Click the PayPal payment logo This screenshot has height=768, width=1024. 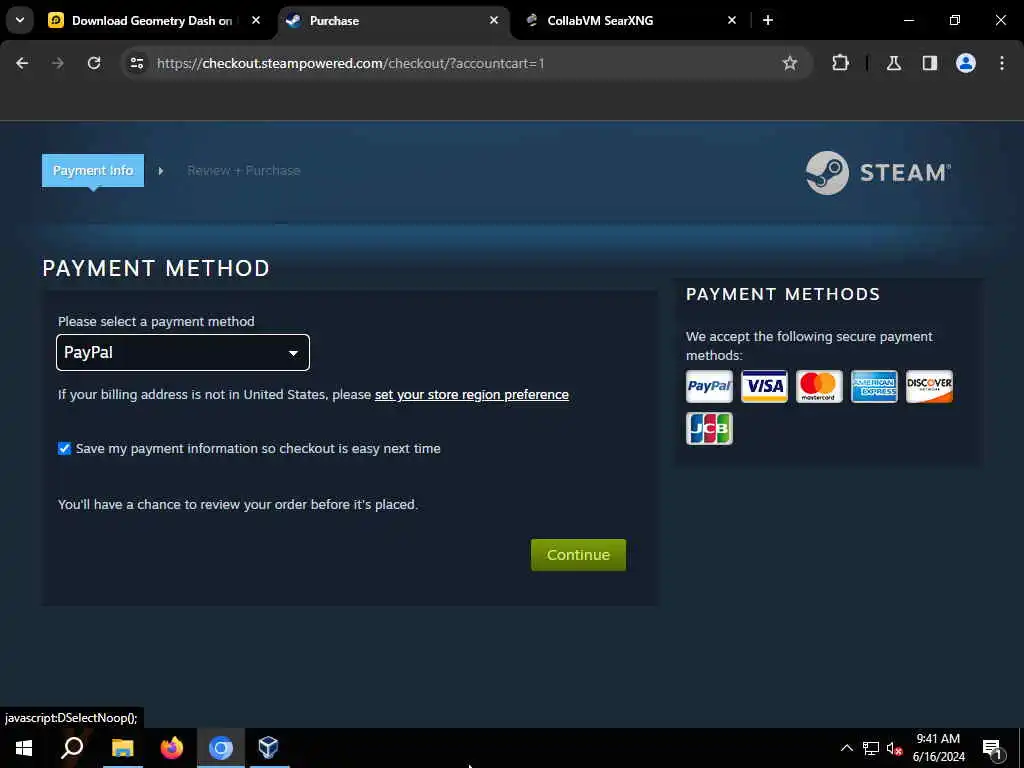(709, 386)
